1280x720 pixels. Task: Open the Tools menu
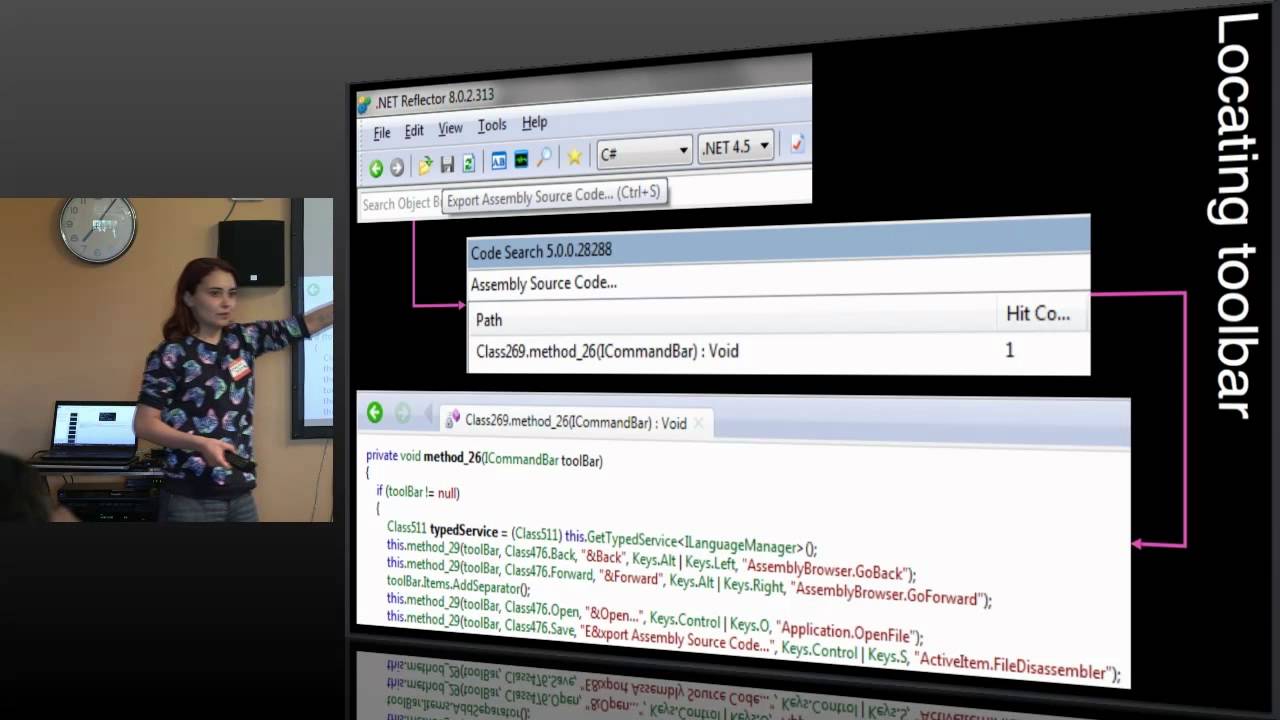[492, 125]
